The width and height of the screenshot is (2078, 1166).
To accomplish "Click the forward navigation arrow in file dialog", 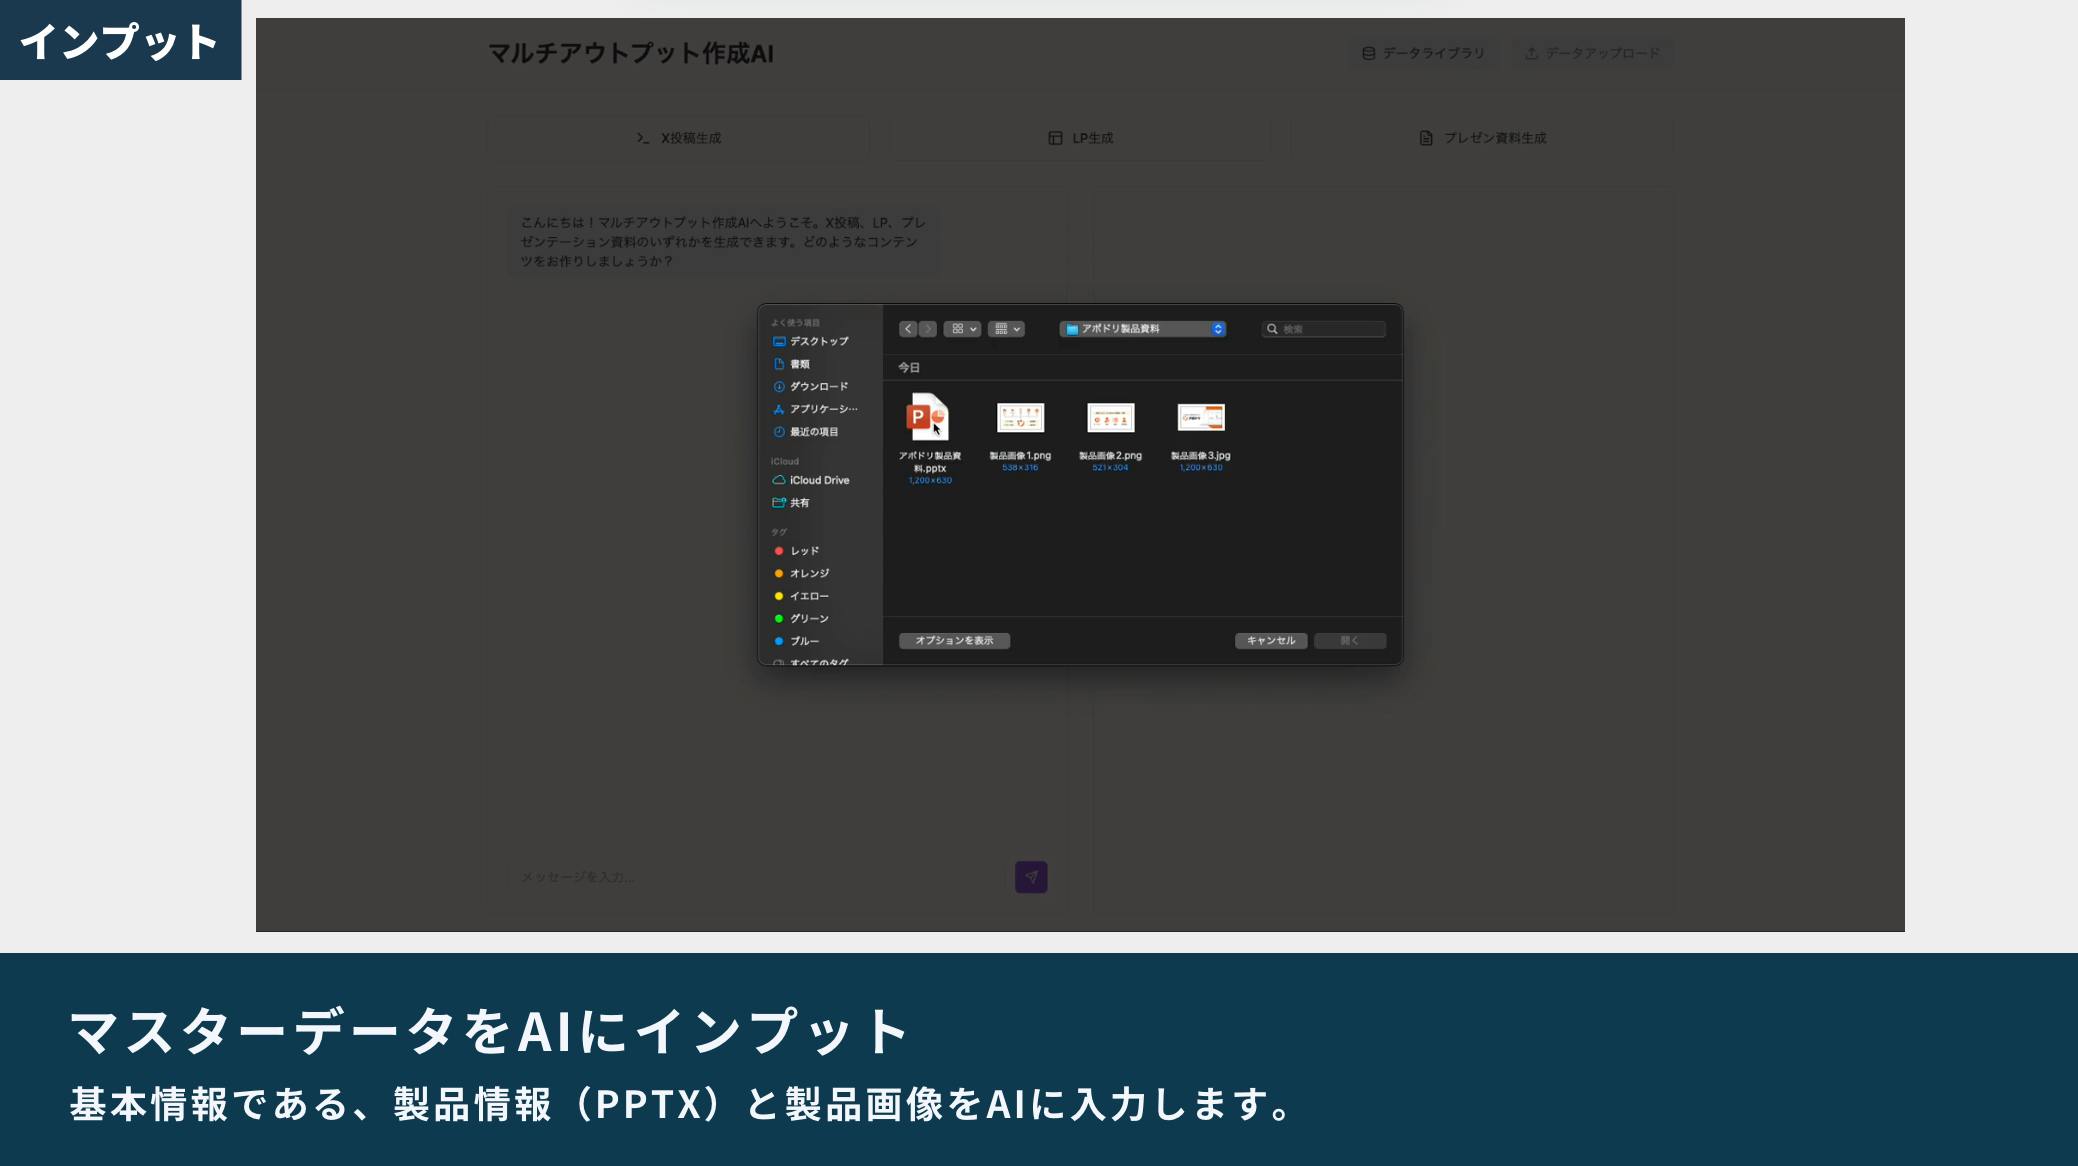I will [x=928, y=329].
